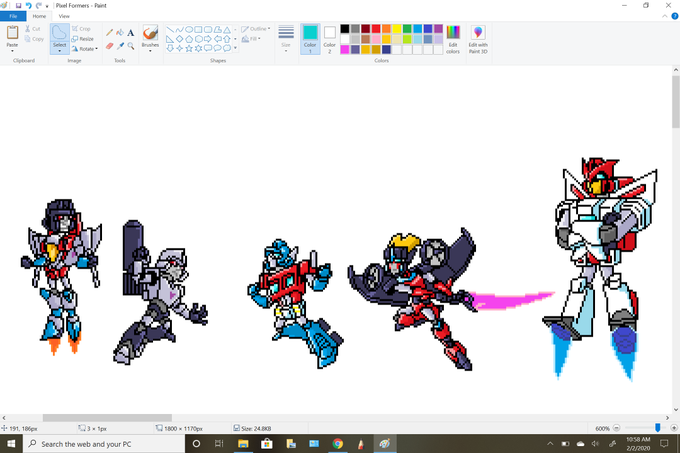Choose the Right triangle shape
Viewport: 680px width, 453px height.
[170, 39]
